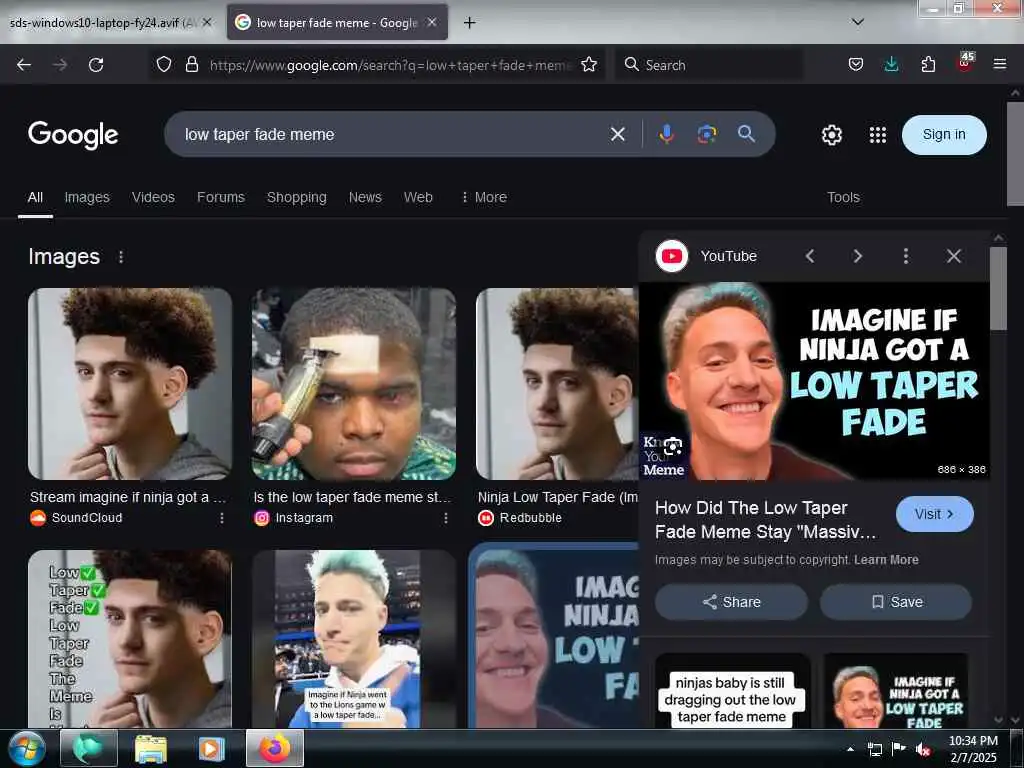Show previous image in YouTube preview panel
This screenshot has height=768, width=1024.
point(810,256)
